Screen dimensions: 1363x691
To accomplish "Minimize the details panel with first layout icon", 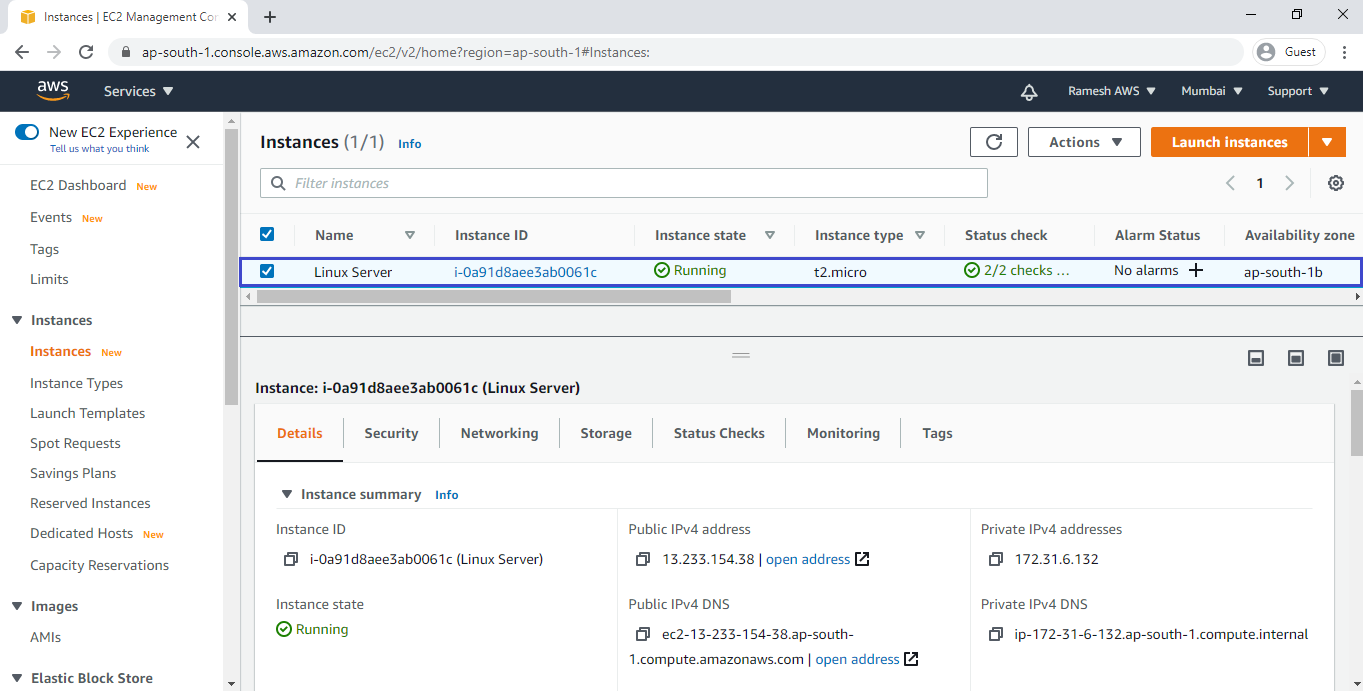I will click(1256, 358).
